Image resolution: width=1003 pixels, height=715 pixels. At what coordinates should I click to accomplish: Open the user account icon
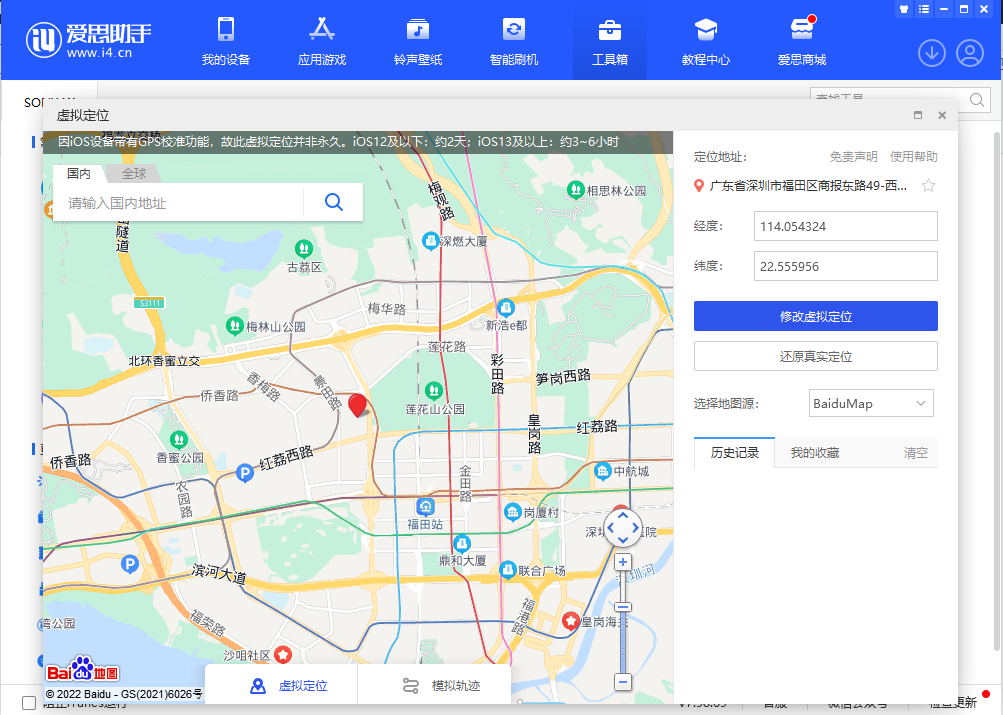pyautogui.click(x=970, y=53)
